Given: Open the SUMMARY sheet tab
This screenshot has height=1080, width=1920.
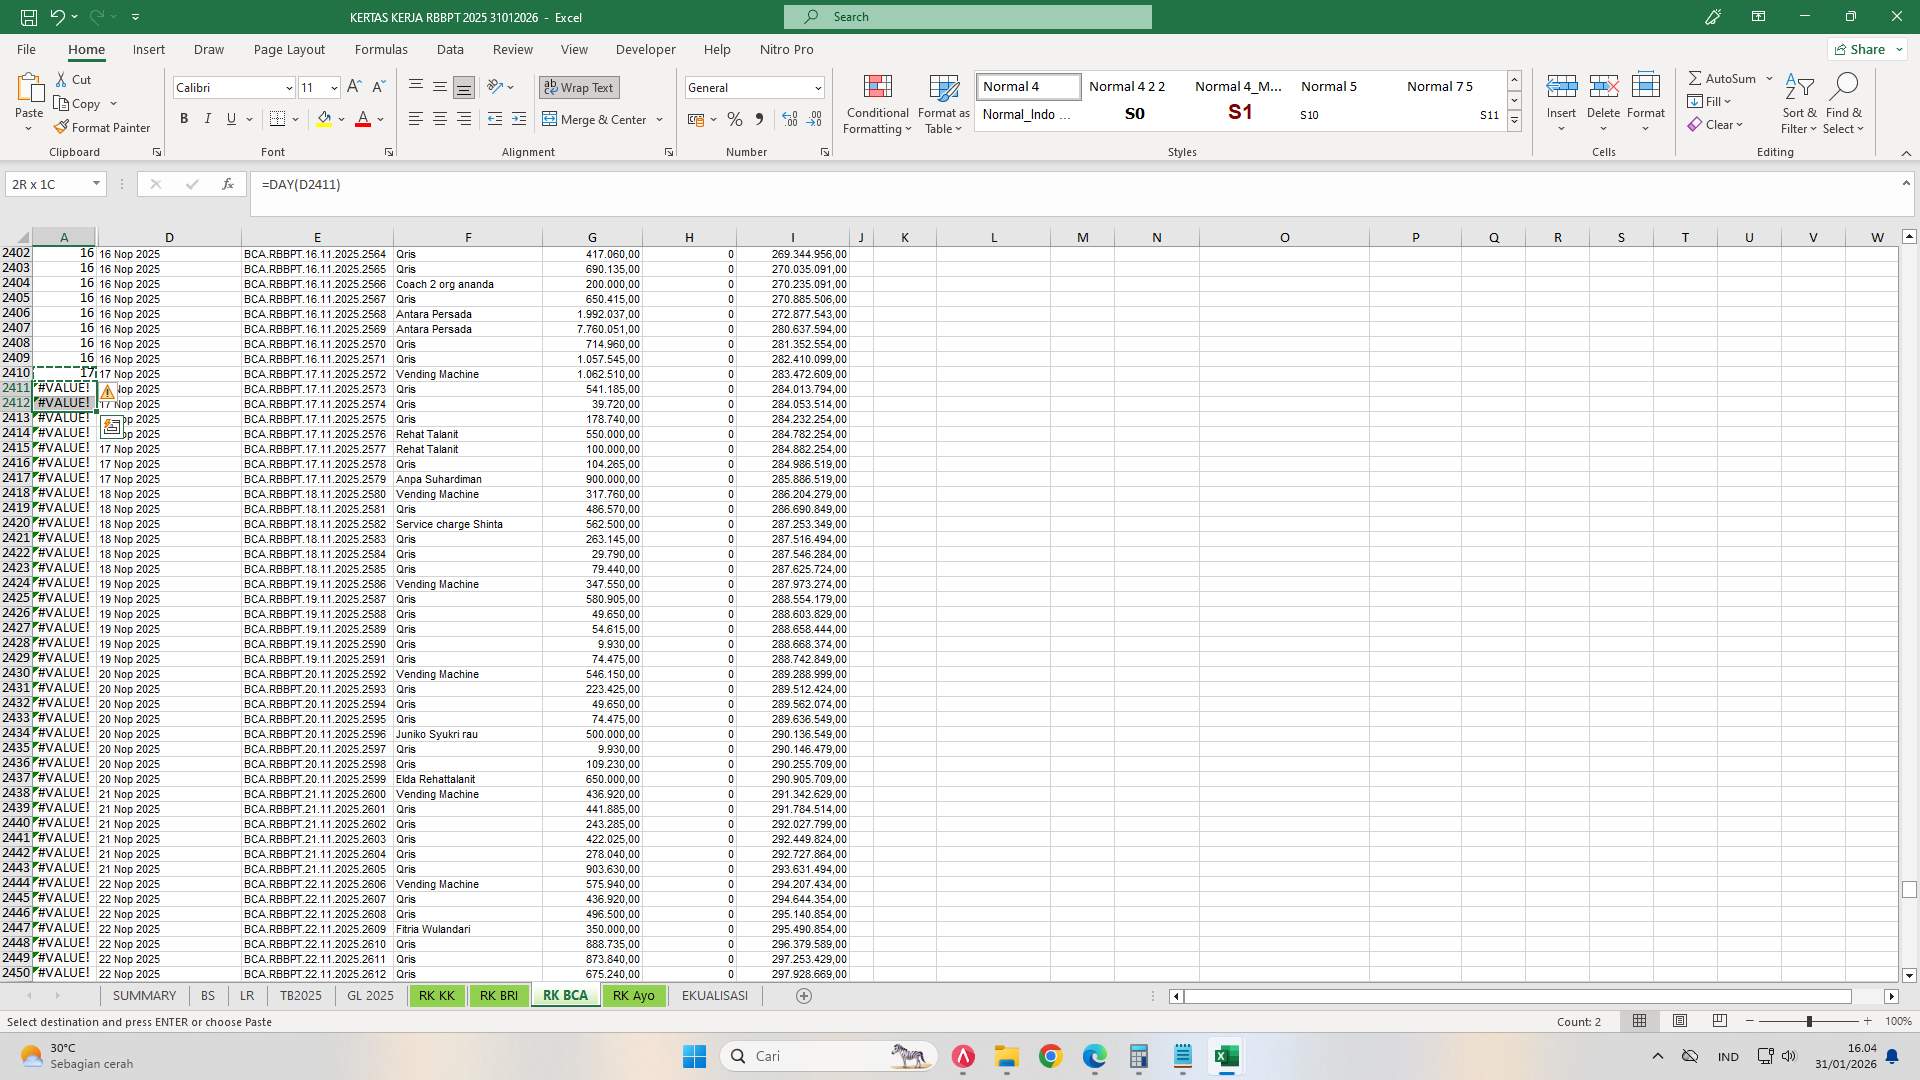Looking at the screenshot, I should click(144, 995).
